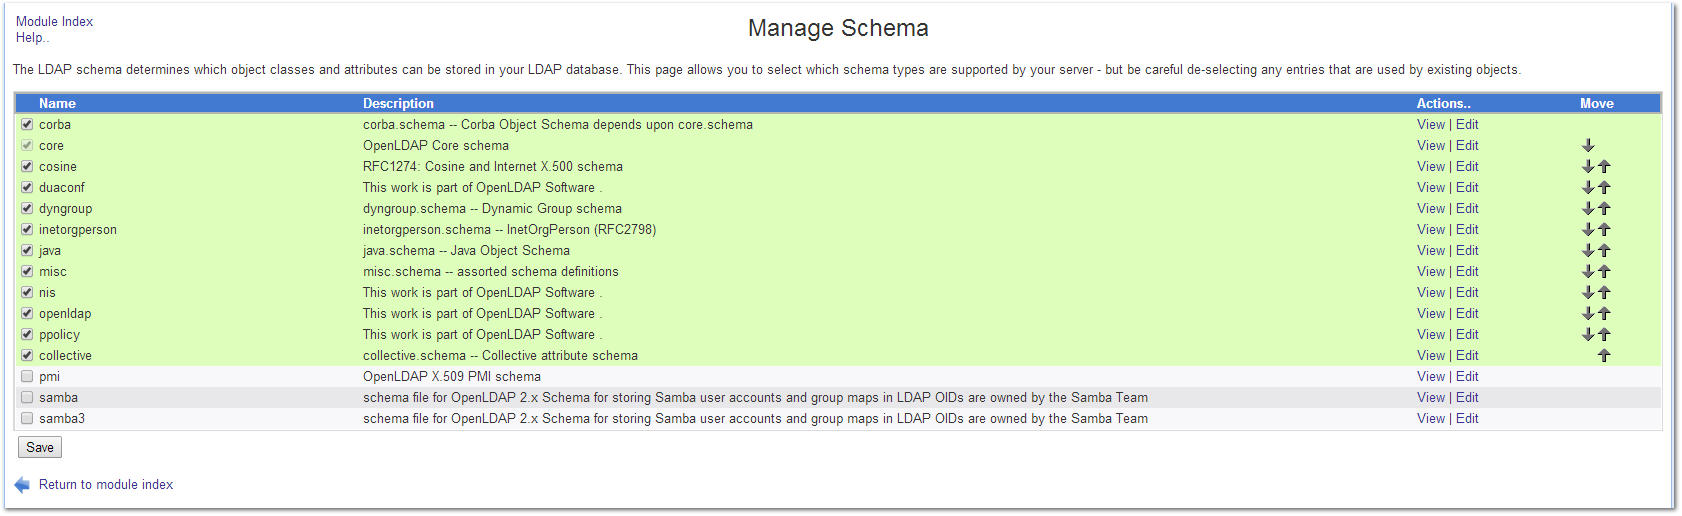Screen dimensions: 1682x516
Task: Move the collective schema up
Action: tap(1604, 356)
